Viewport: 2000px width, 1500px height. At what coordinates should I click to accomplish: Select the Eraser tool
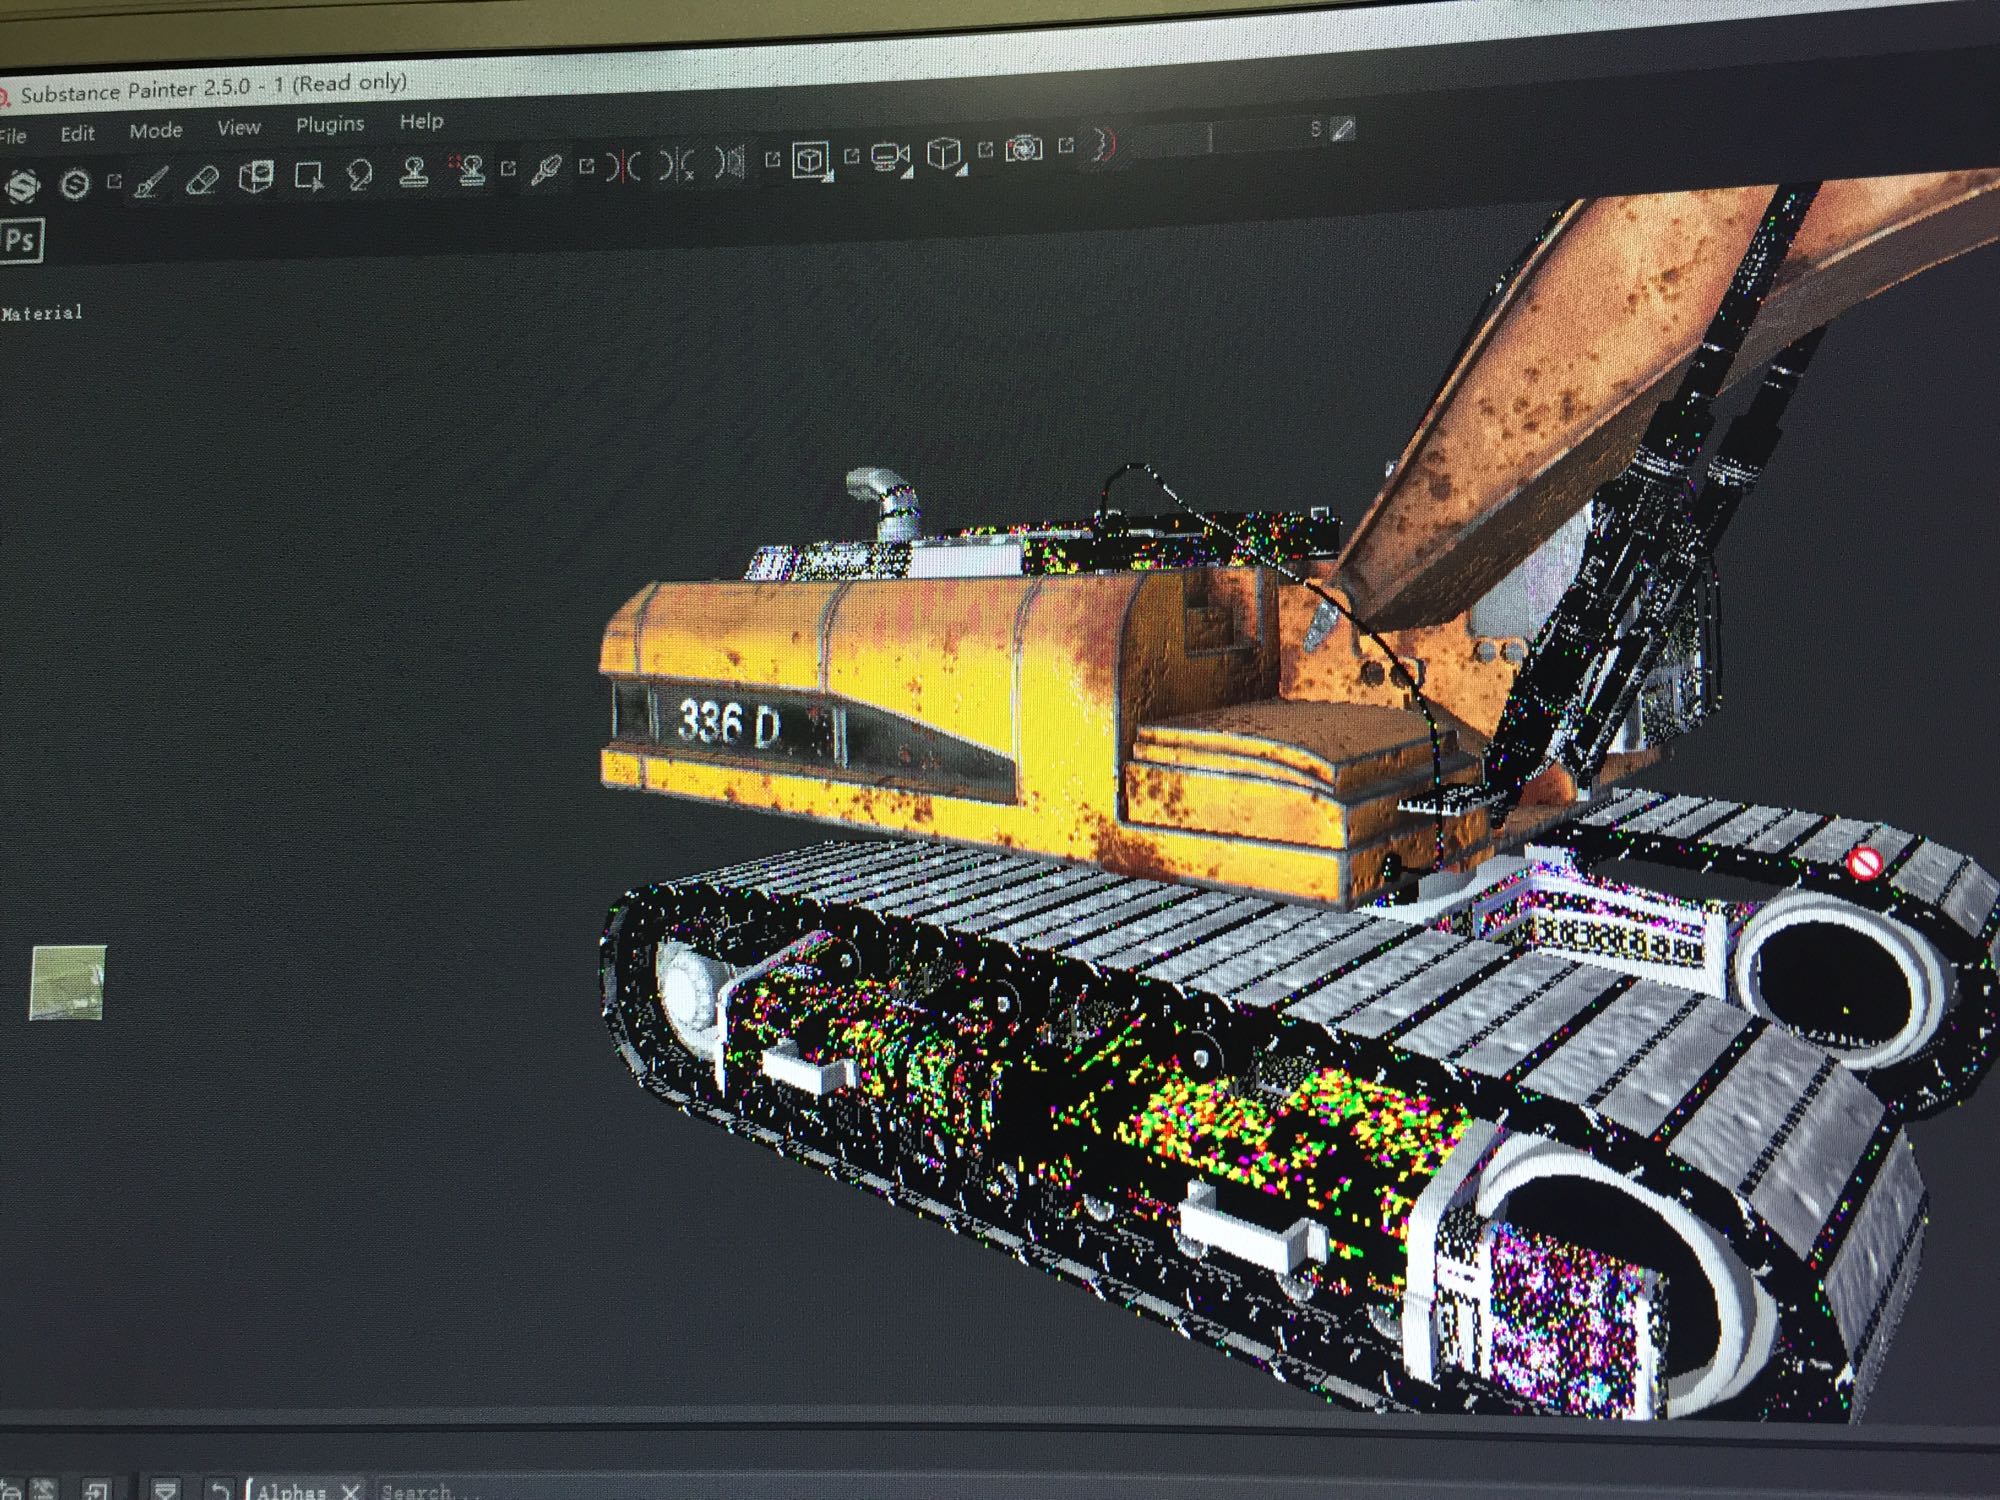[203, 181]
